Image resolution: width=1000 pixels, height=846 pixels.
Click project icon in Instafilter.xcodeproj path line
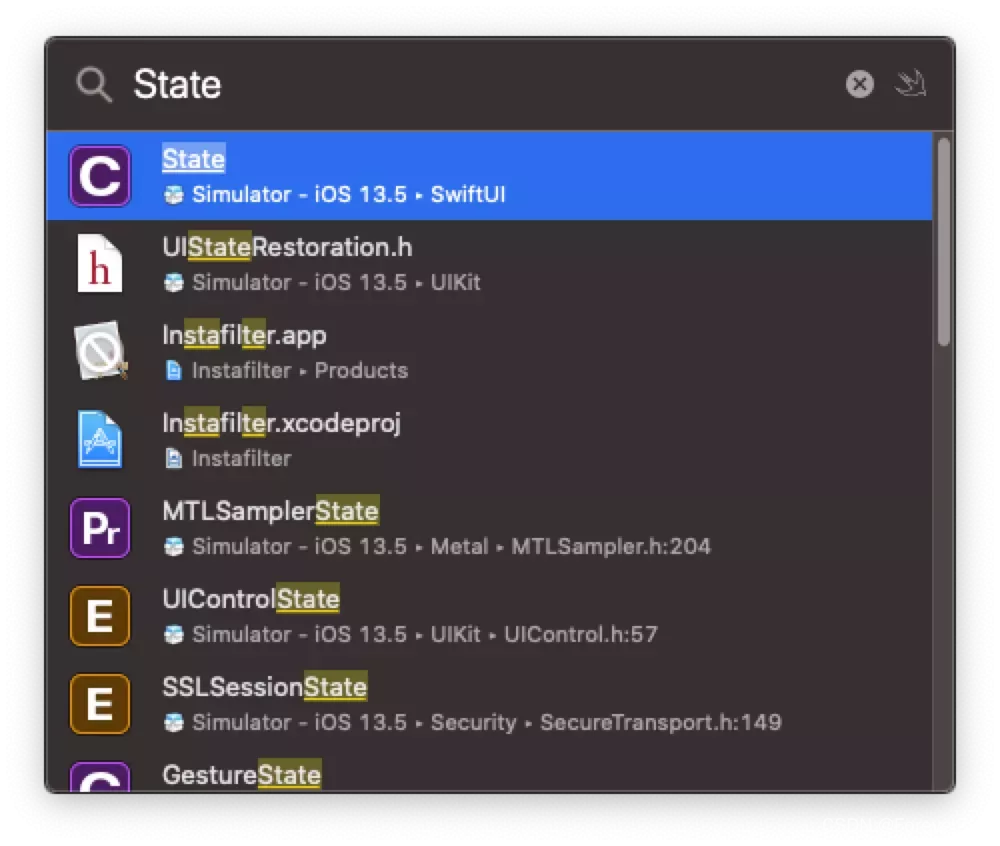coord(173,458)
